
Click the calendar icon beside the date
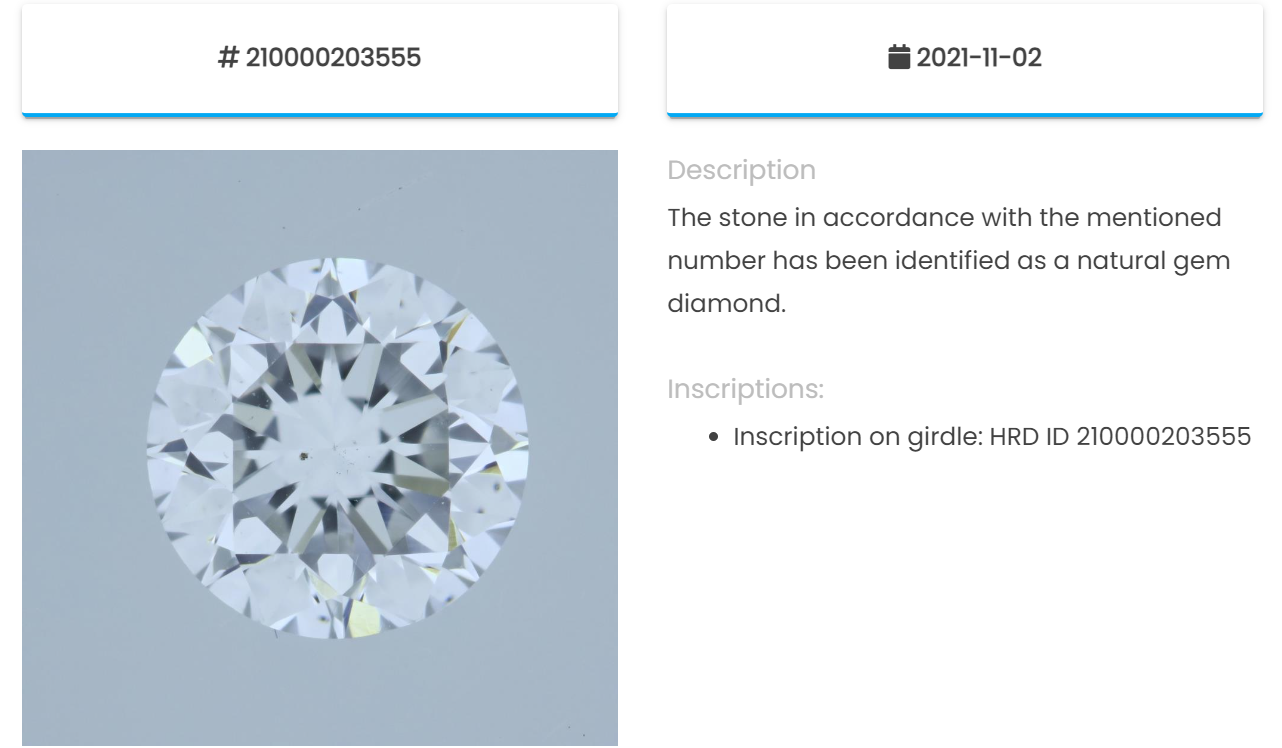point(899,57)
